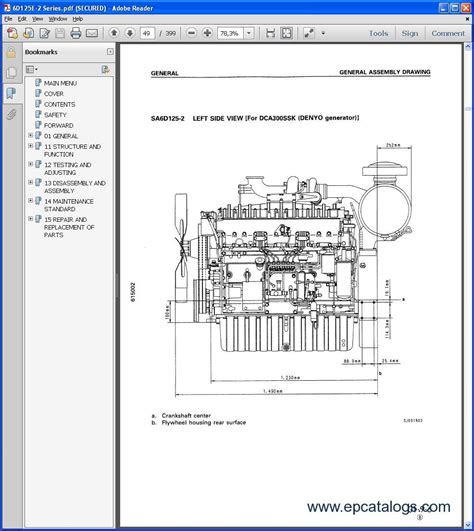The height and width of the screenshot is (531, 474).
Task: Go to next page with down arrow
Action: tap(130, 33)
